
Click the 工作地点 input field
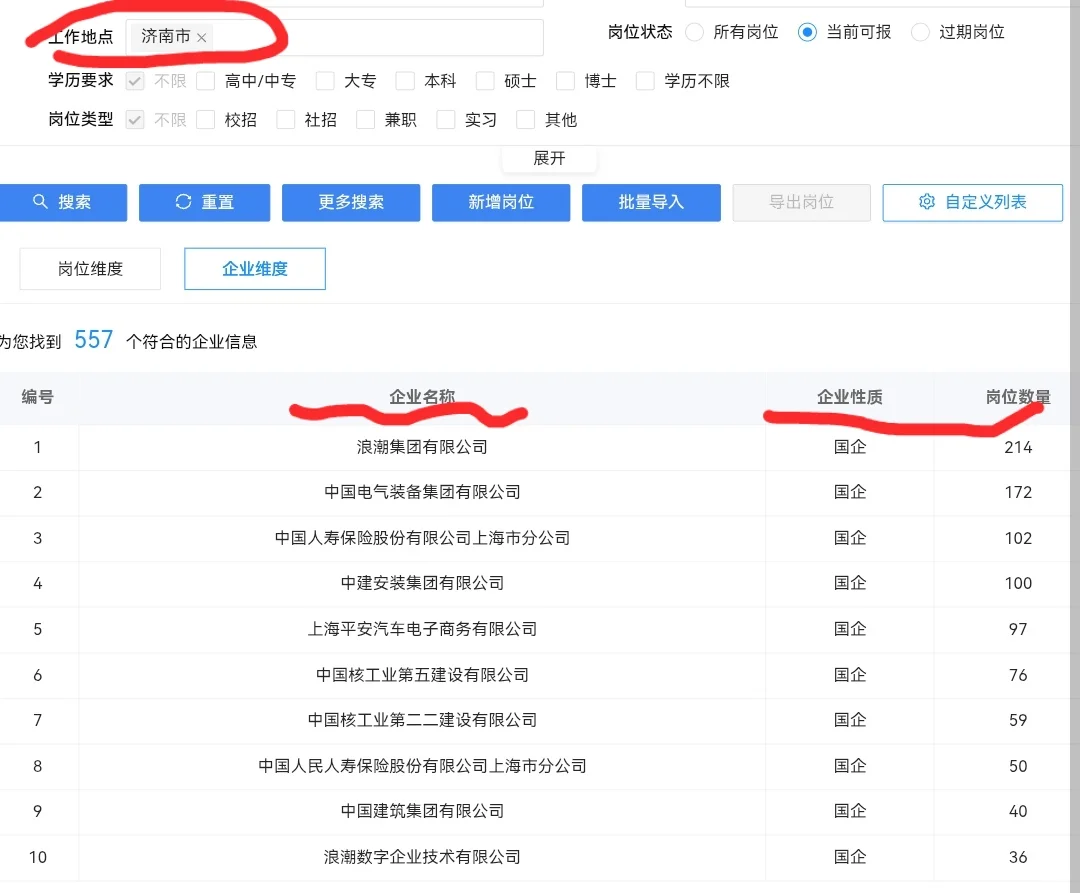(335, 36)
